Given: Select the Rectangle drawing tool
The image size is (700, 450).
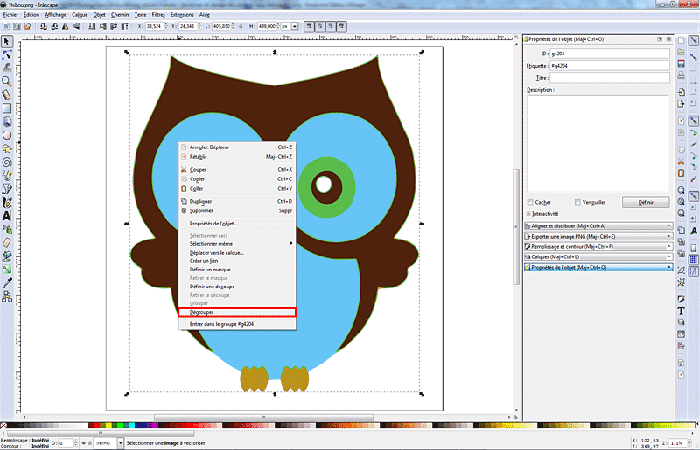Looking at the screenshot, I should click(7, 107).
